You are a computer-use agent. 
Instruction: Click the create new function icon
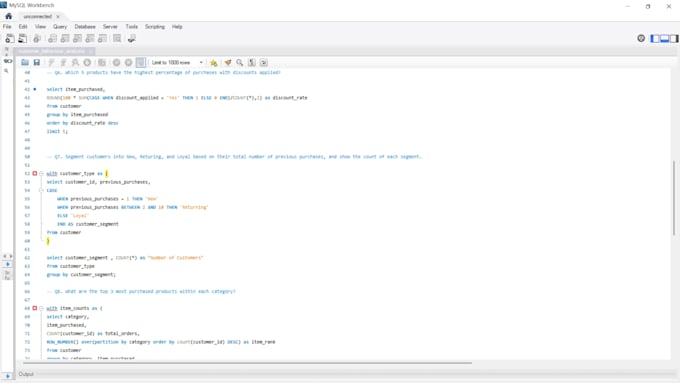click(x=103, y=39)
